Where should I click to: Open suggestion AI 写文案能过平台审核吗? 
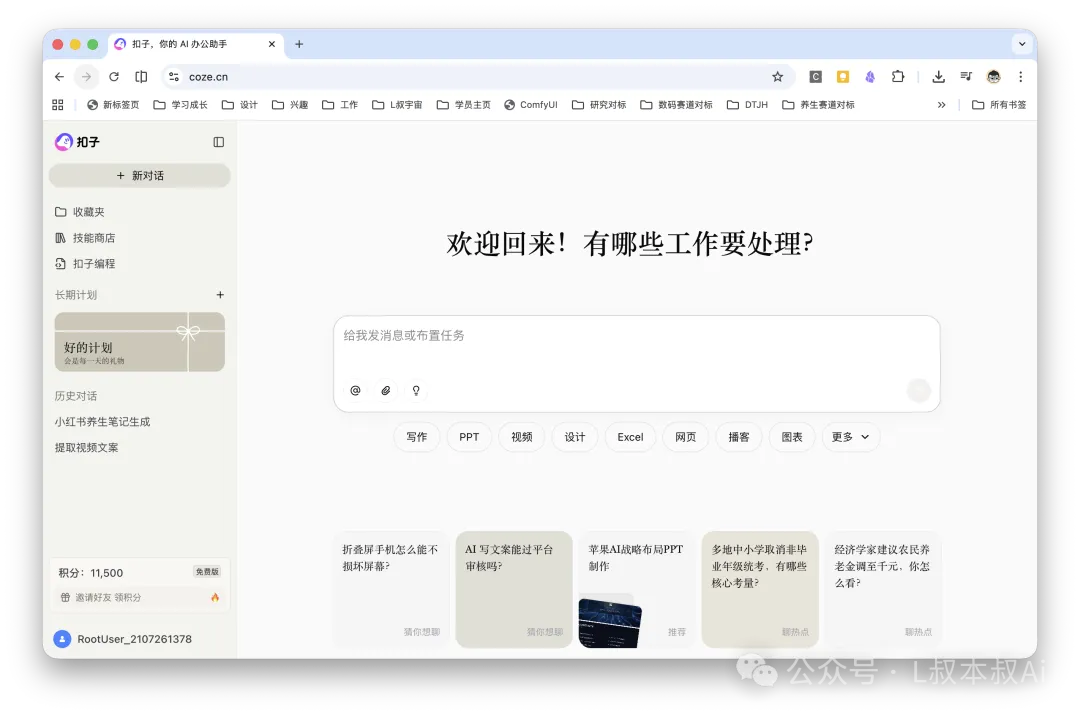point(514,590)
